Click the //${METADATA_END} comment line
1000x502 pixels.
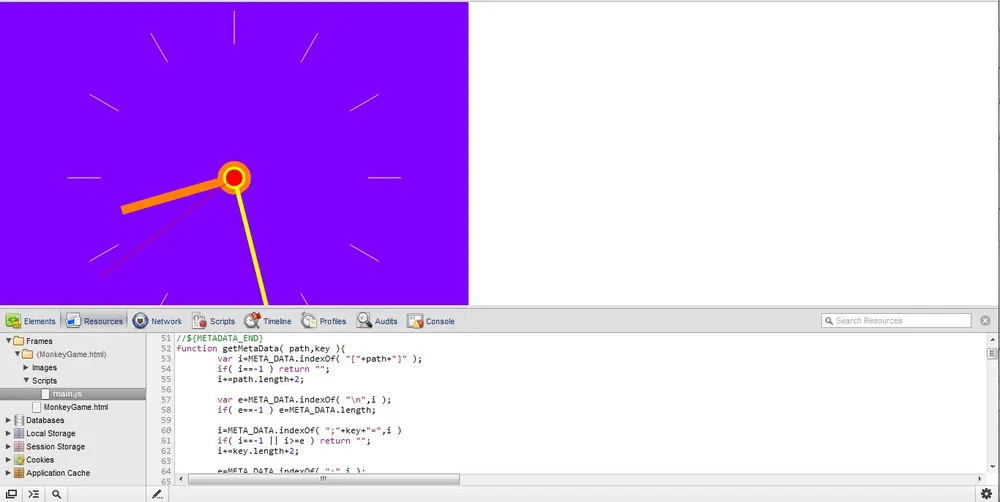[x=220, y=338]
